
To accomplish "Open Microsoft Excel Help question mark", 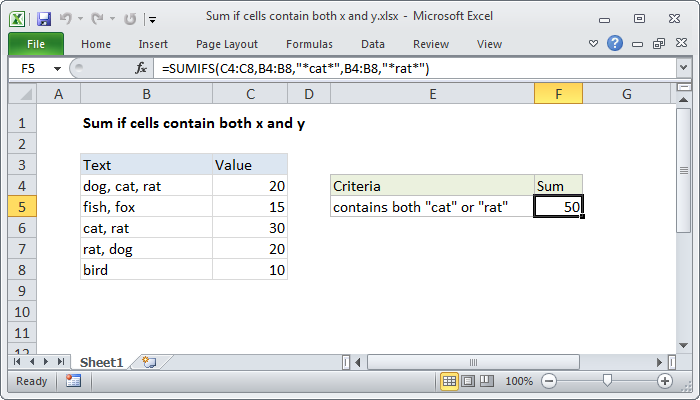I will pos(616,44).
